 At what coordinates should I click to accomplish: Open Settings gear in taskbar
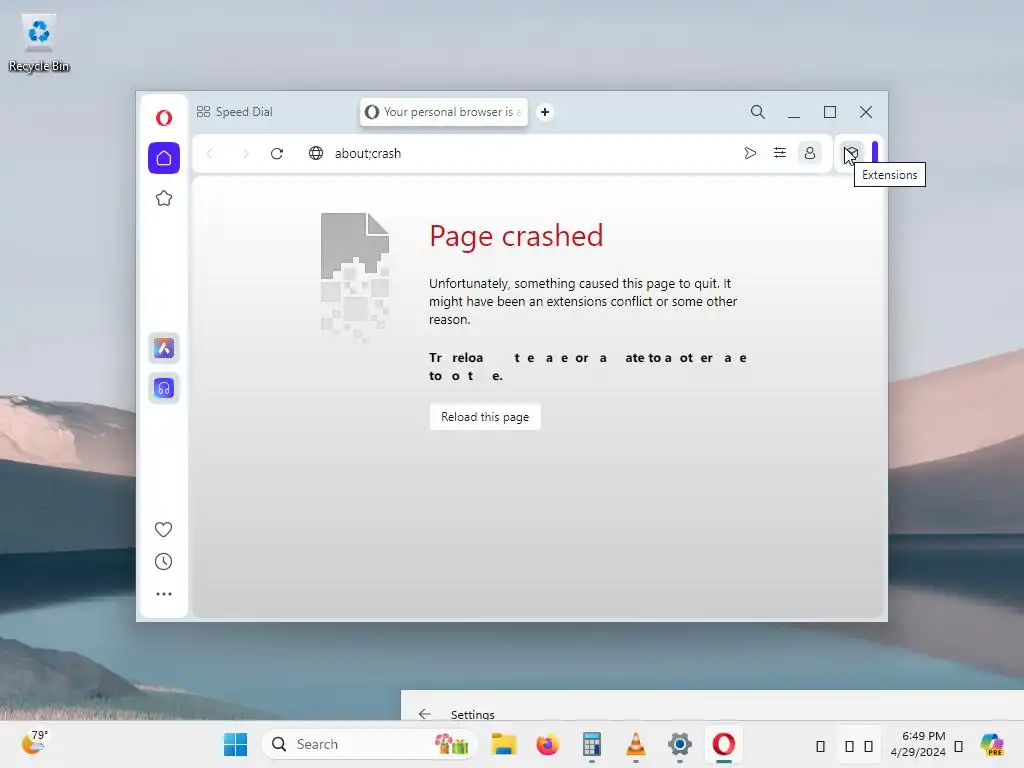[680, 744]
